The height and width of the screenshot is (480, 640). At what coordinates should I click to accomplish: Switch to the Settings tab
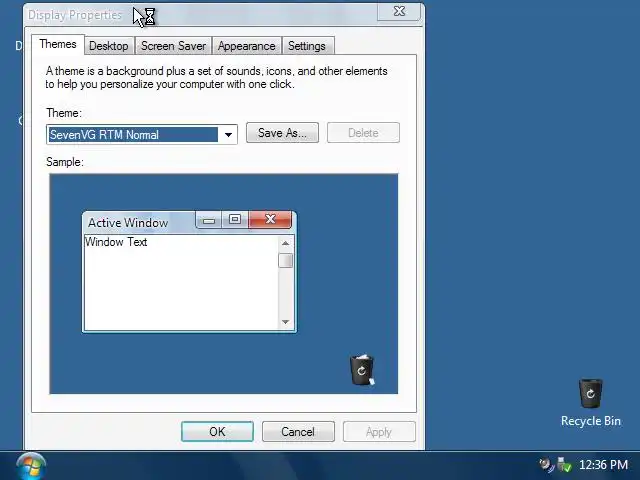[x=307, y=46]
